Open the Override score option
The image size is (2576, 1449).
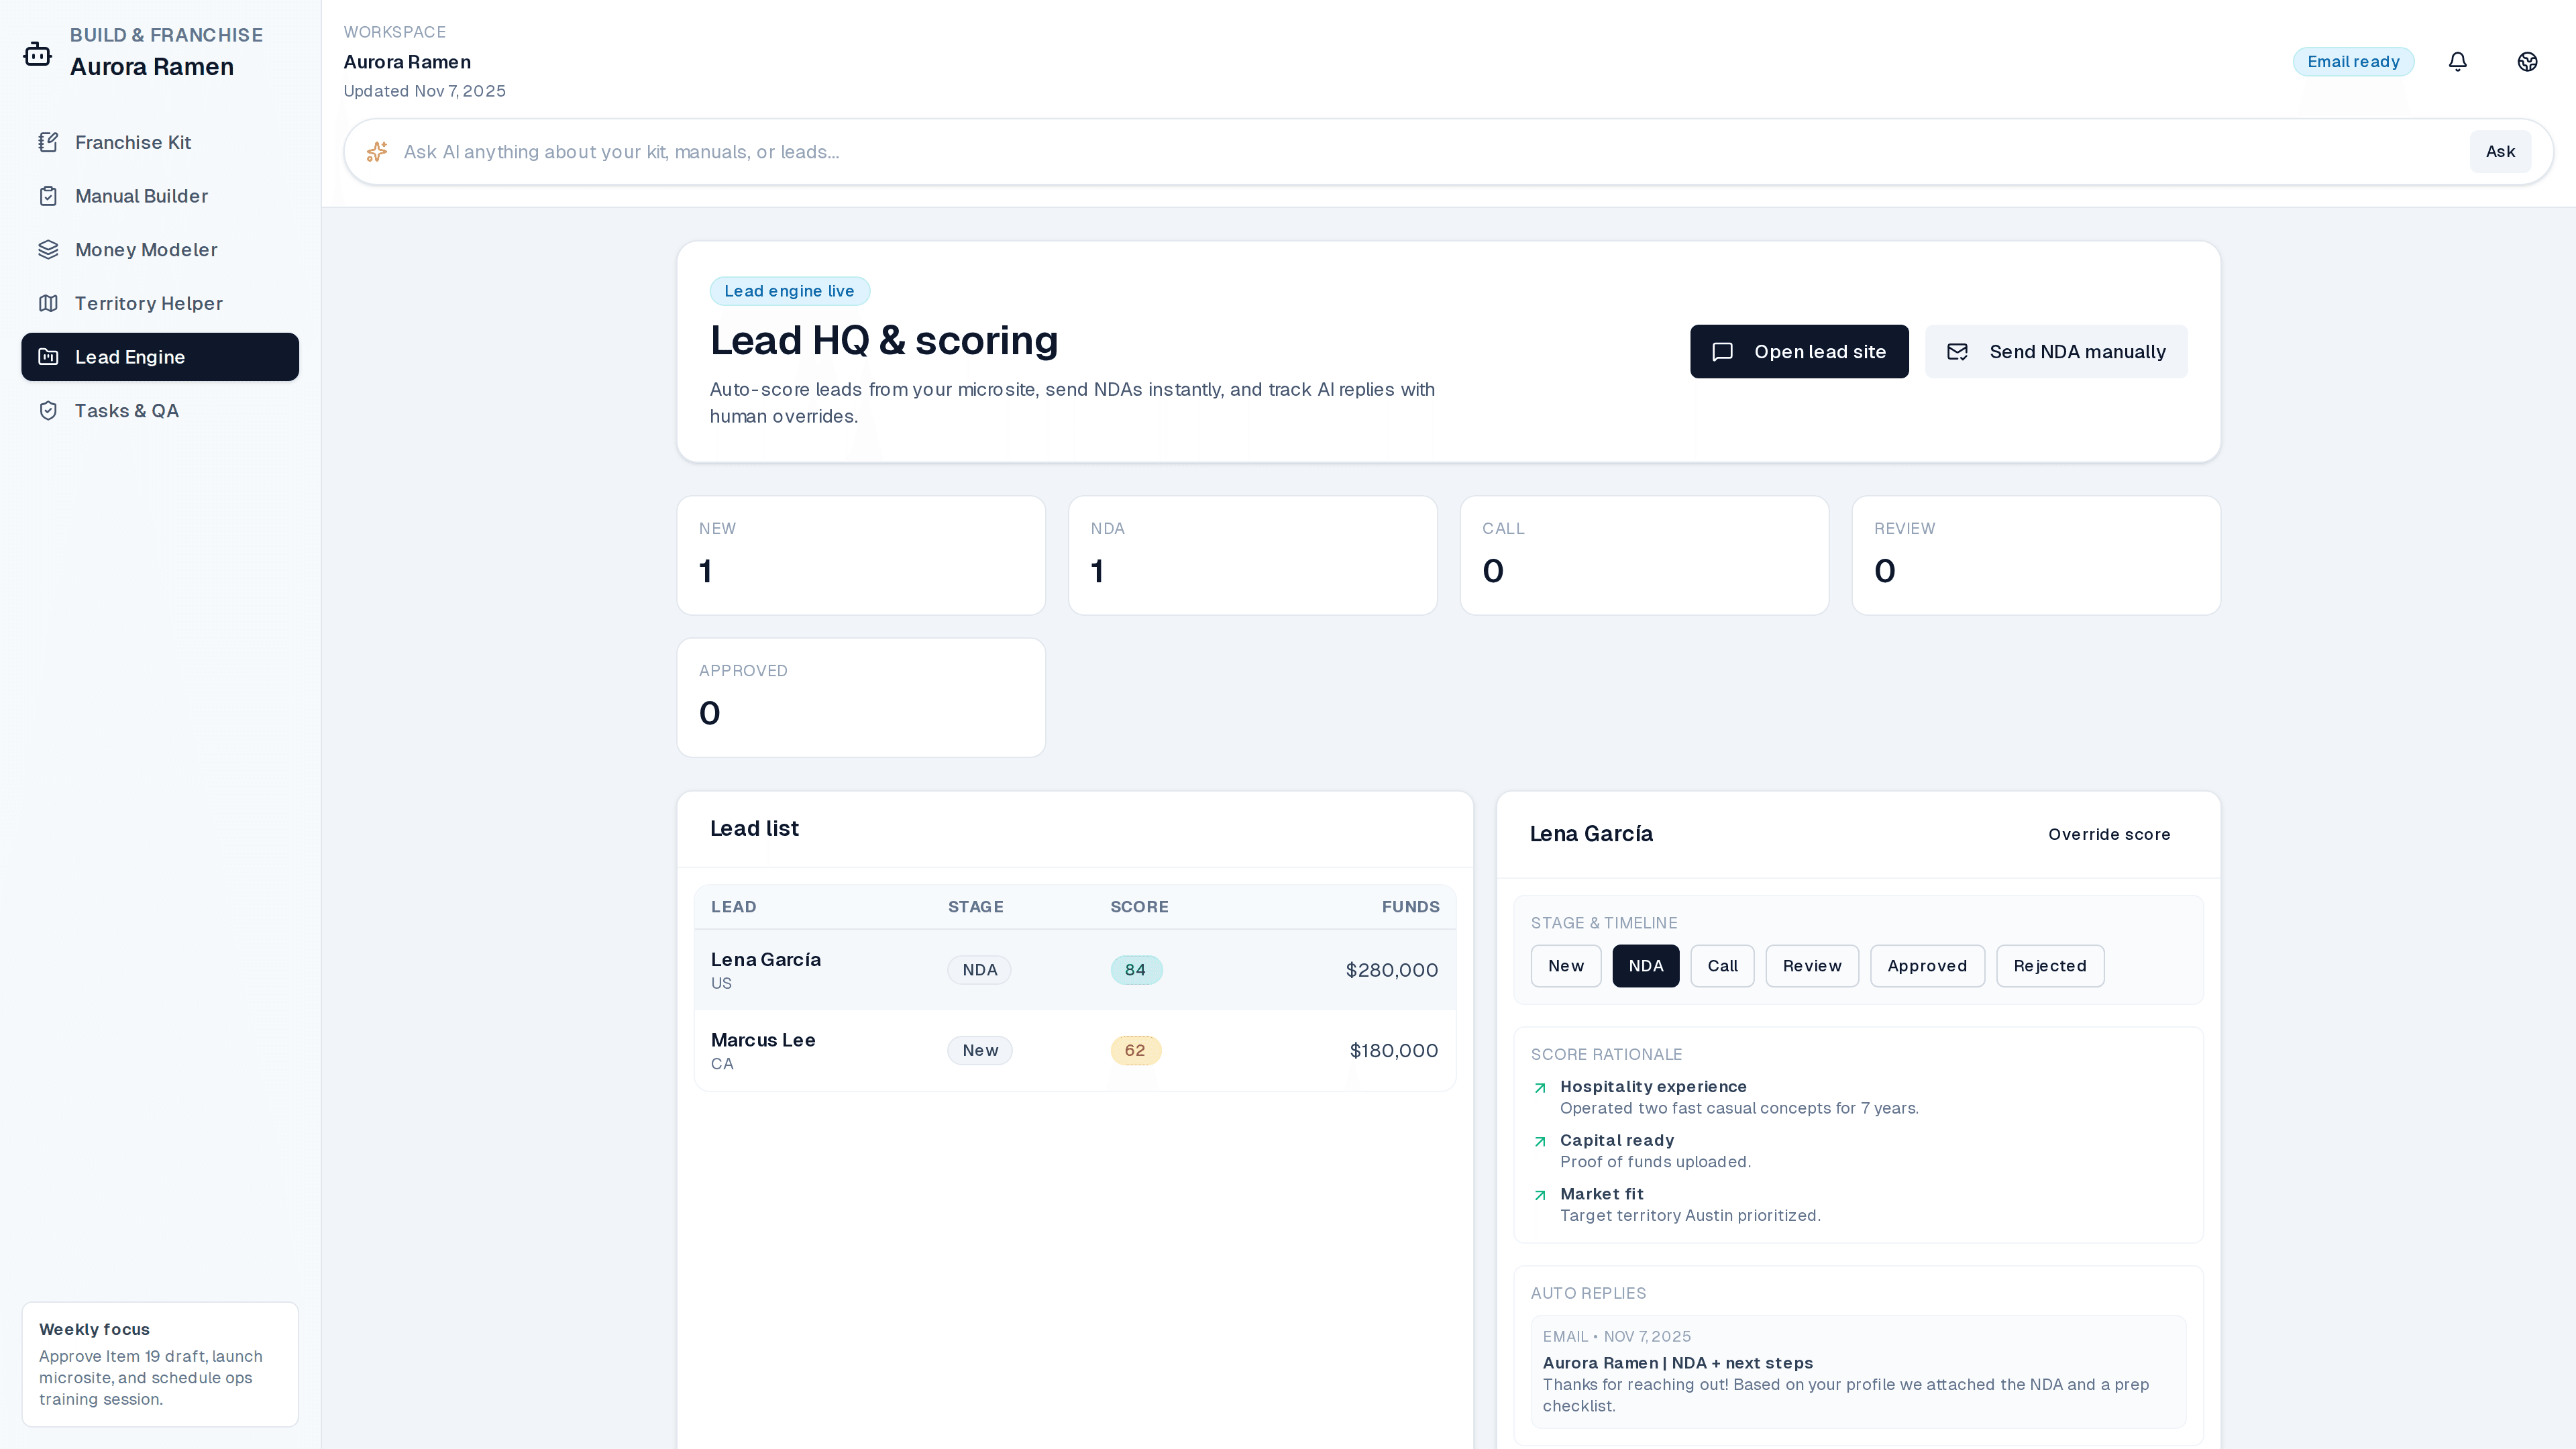point(2109,834)
